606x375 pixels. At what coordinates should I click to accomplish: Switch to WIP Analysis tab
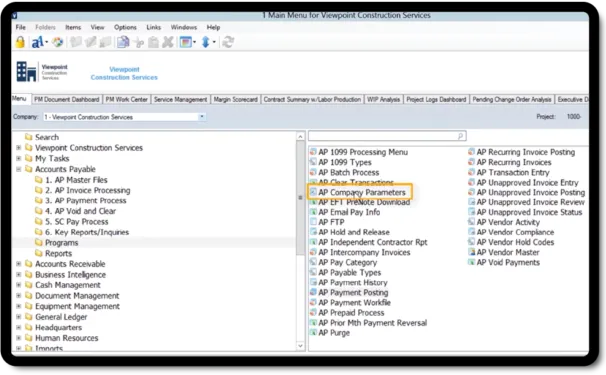coord(383,99)
